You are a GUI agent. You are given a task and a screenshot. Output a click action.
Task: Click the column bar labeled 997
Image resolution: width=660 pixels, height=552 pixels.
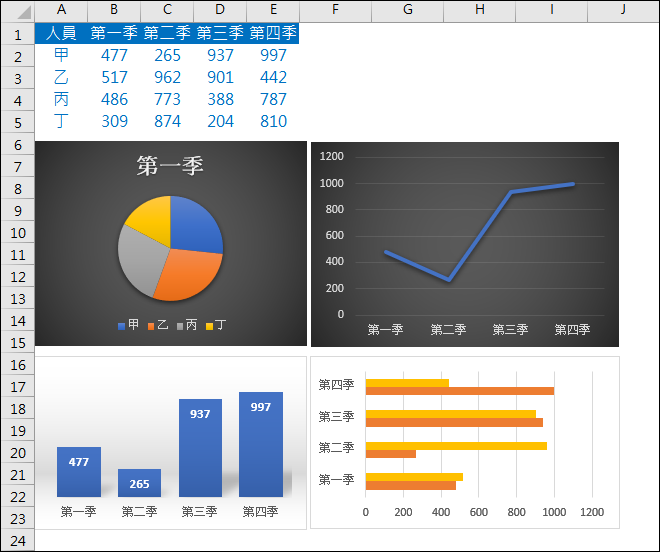click(261, 445)
